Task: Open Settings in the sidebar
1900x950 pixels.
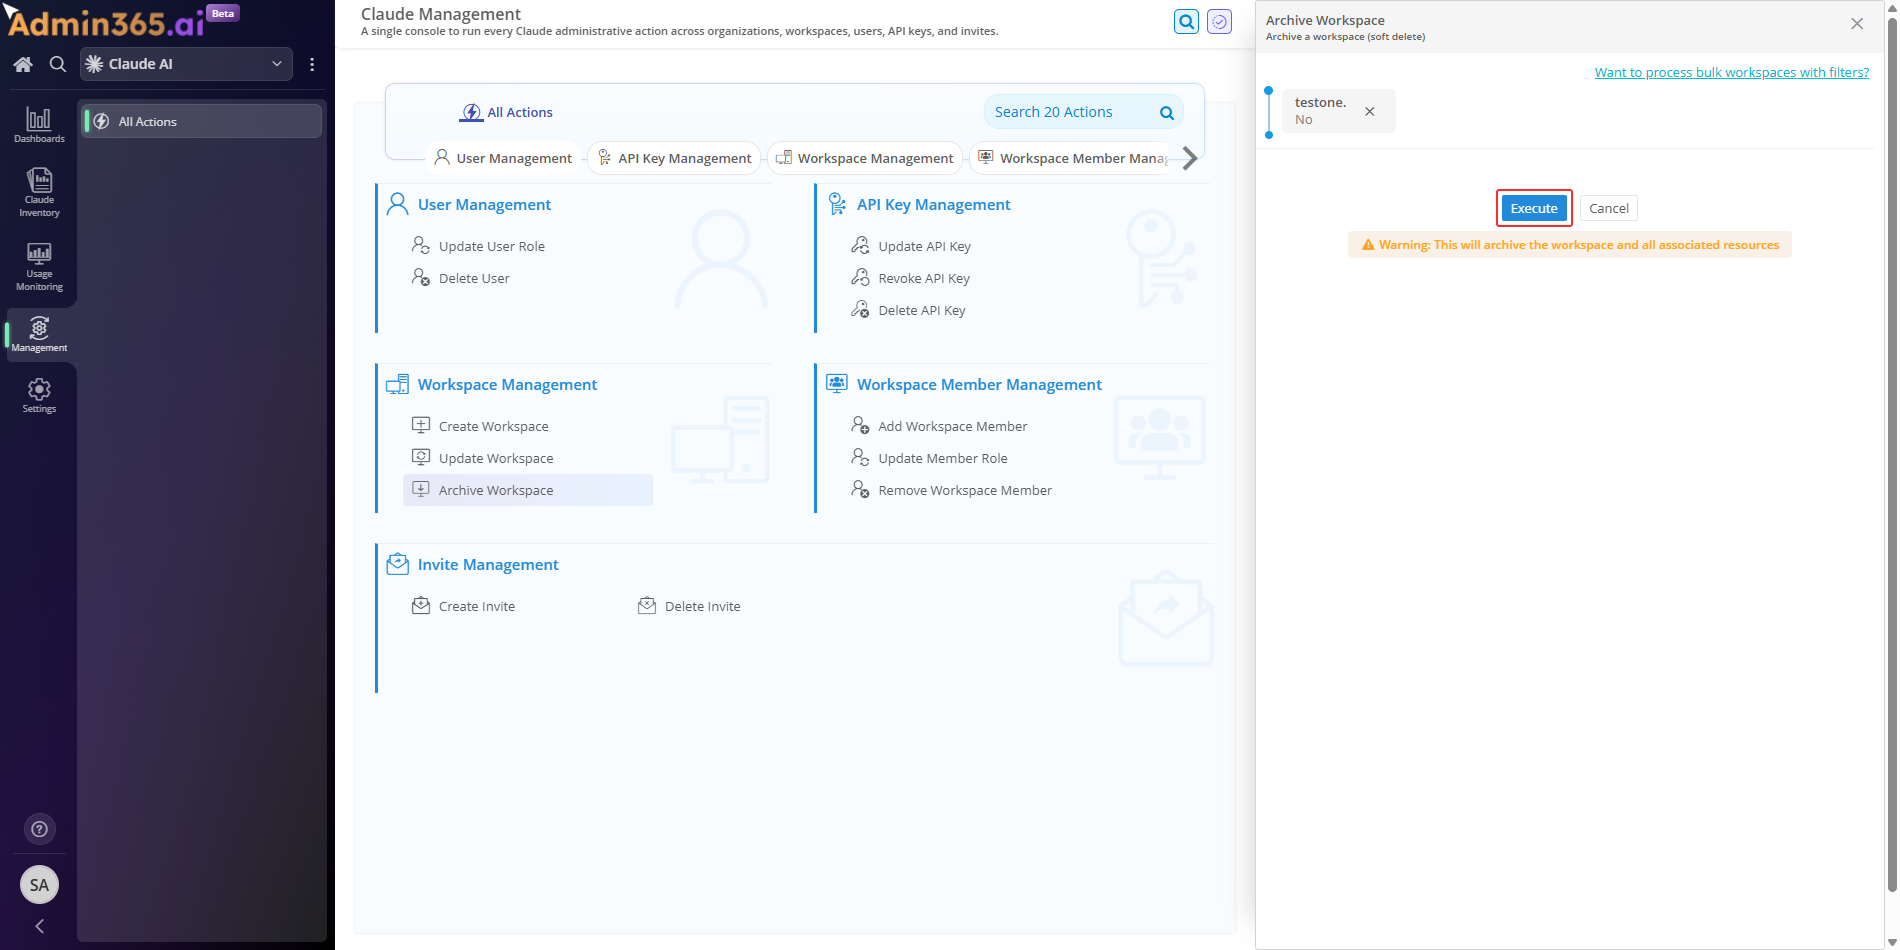Action: pos(39,396)
